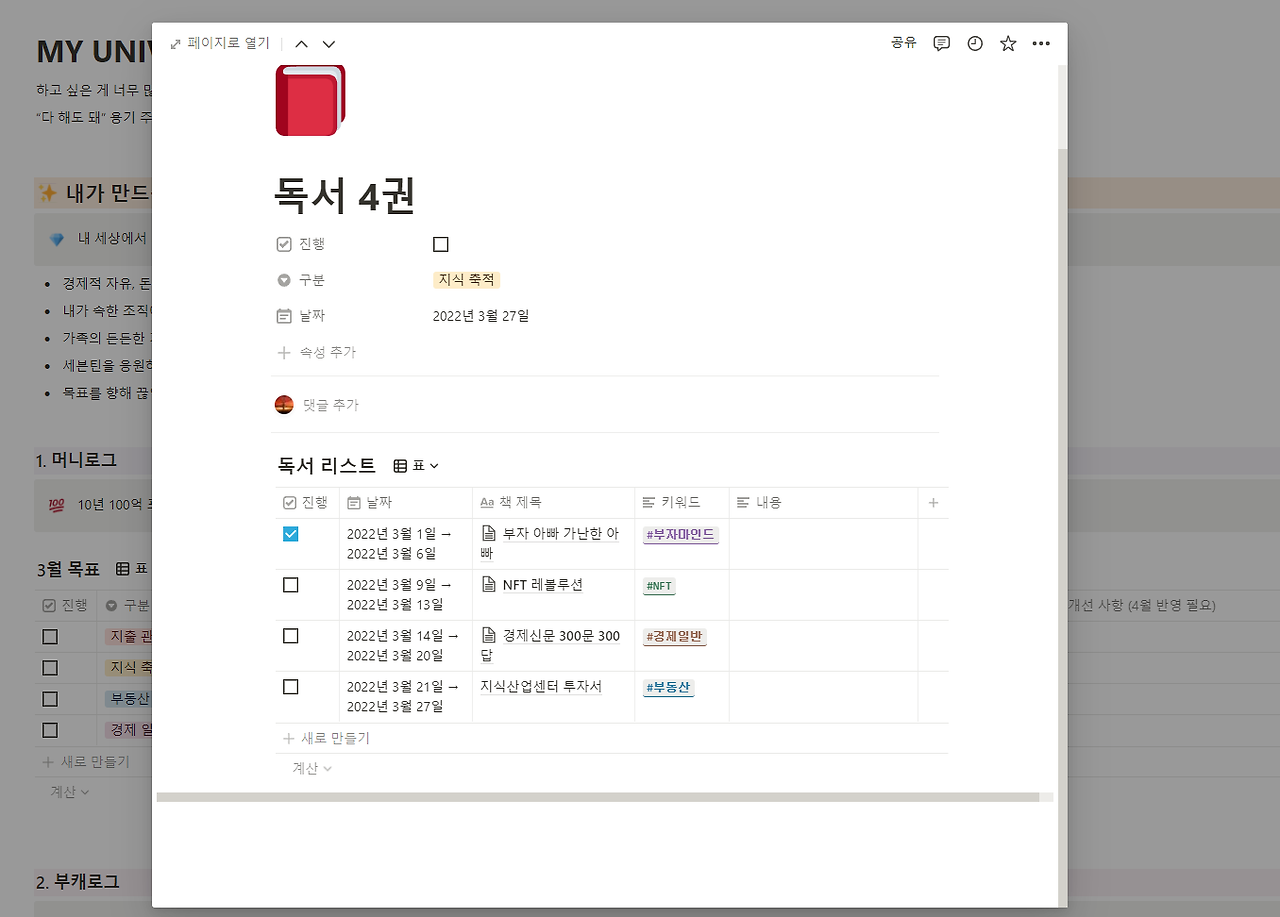Open the more options (•••) menu icon
The width and height of the screenshot is (1280, 917).
[x=1041, y=43]
